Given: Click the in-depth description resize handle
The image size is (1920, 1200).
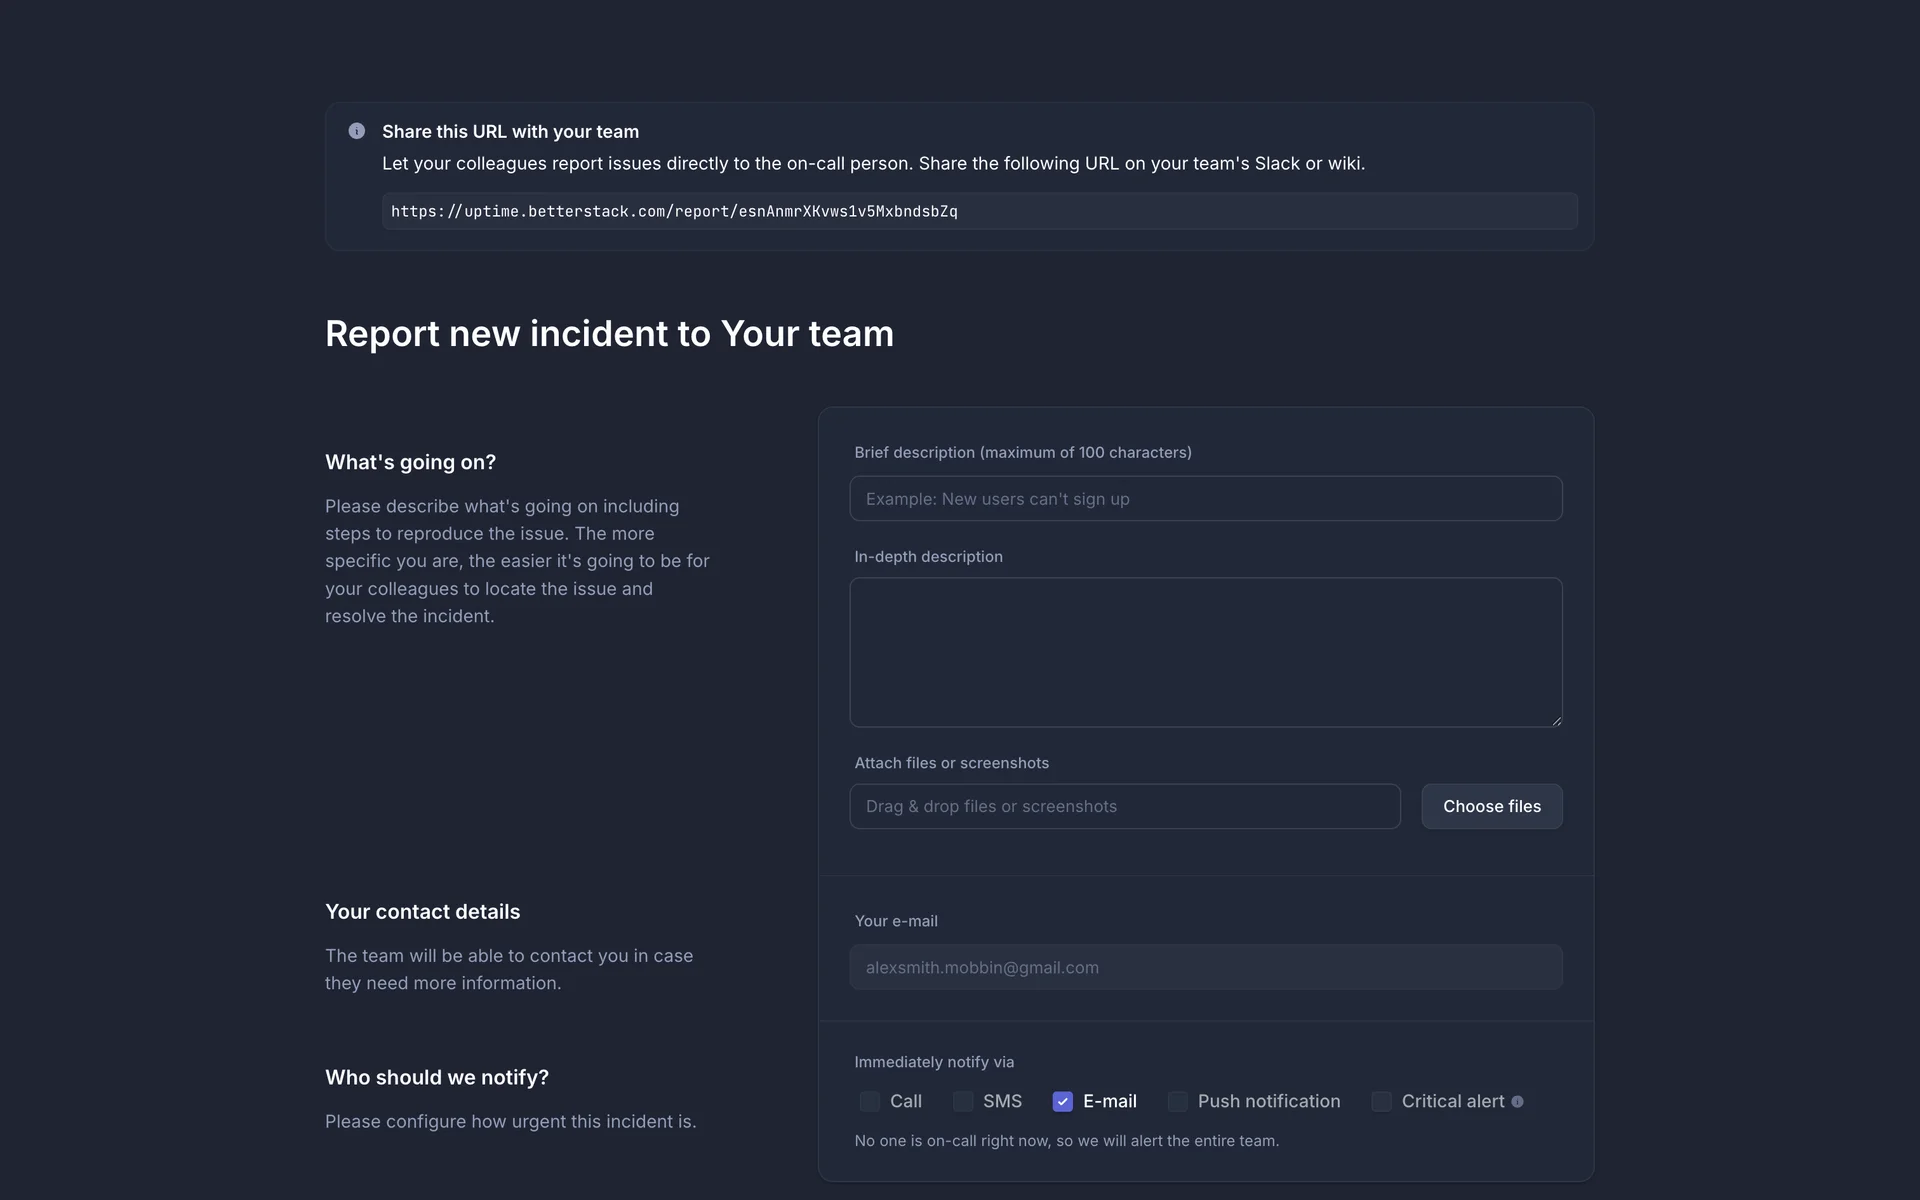Looking at the screenshot, I should (1556, 720).
